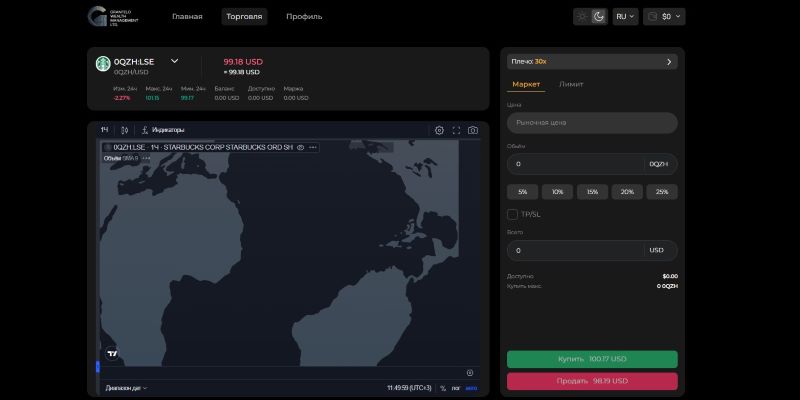Click the Доступно $0.00 value

[x=670, y=276]
